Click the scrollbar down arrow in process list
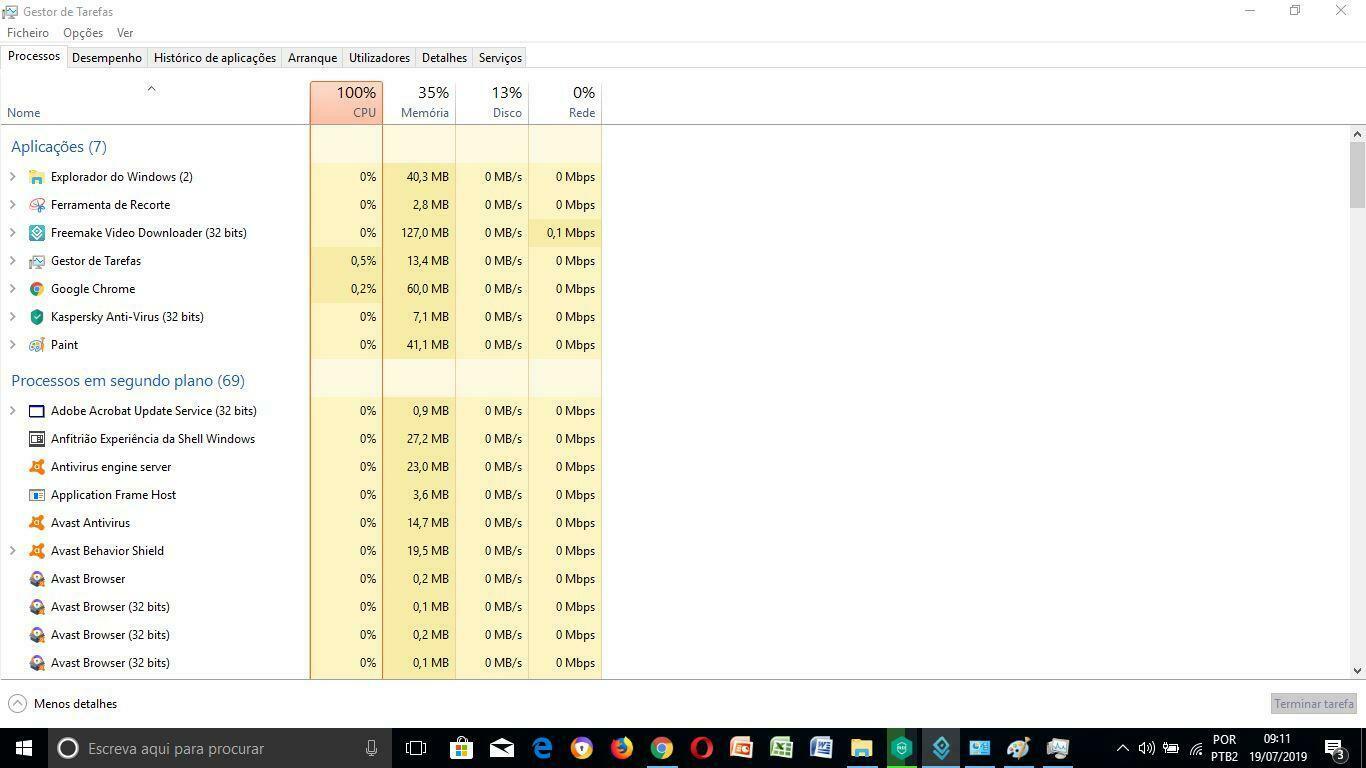Image resolution: width=1366 pixels, height=768 pixels. point(1357,671)
